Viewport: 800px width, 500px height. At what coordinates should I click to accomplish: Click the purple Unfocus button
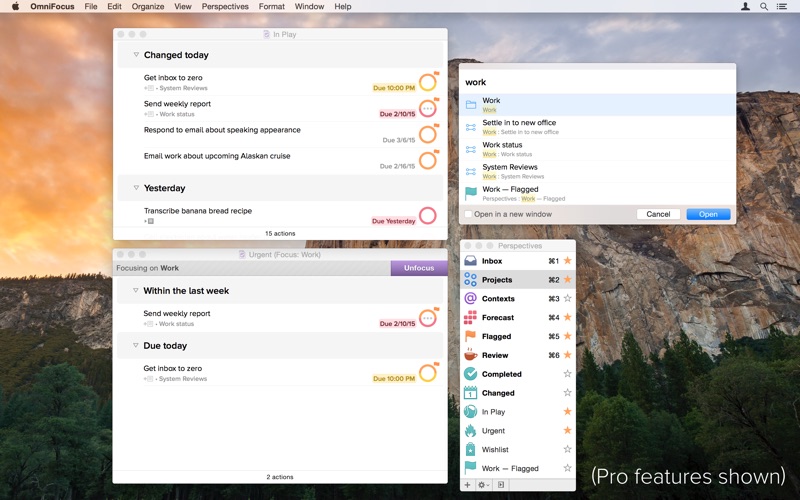419,268
